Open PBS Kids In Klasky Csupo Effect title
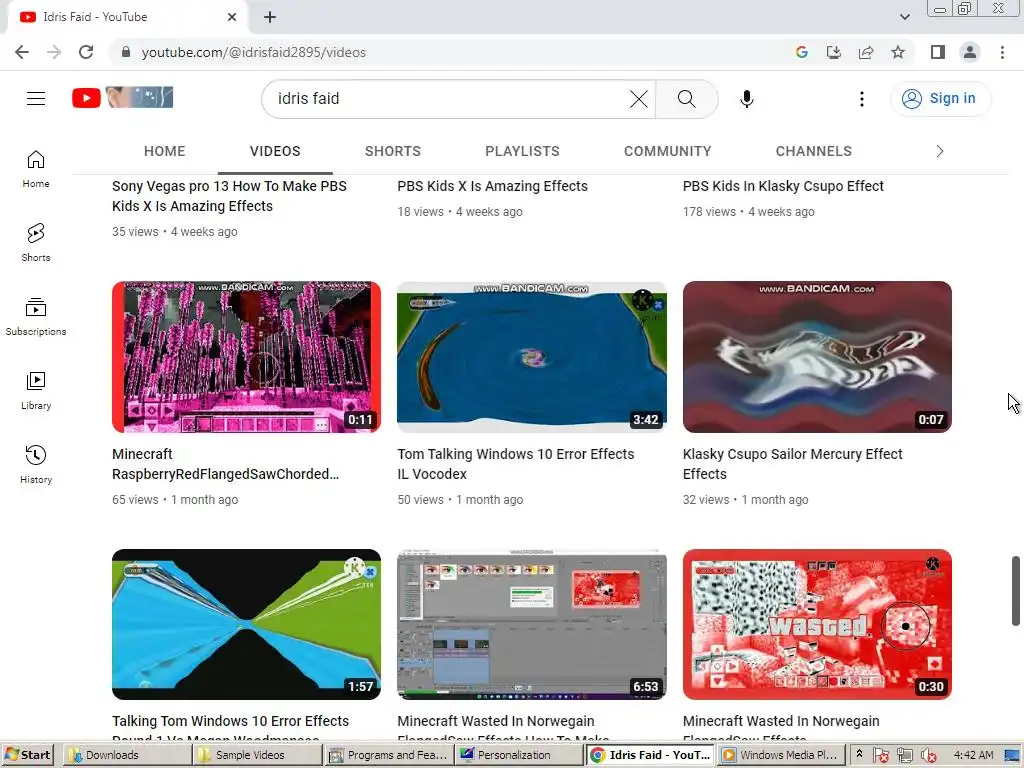The height and width of the screenshot is (768, 1024). (783, 186)
